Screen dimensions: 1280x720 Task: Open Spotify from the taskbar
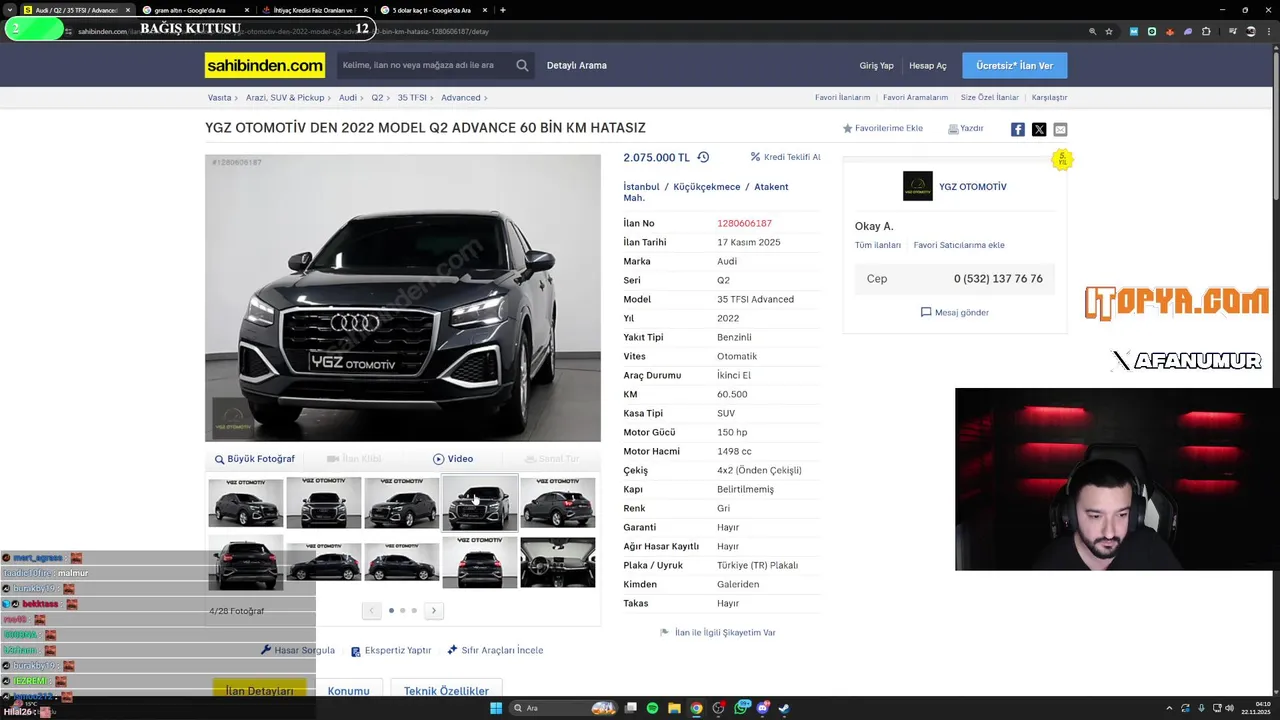pos(652,708)
